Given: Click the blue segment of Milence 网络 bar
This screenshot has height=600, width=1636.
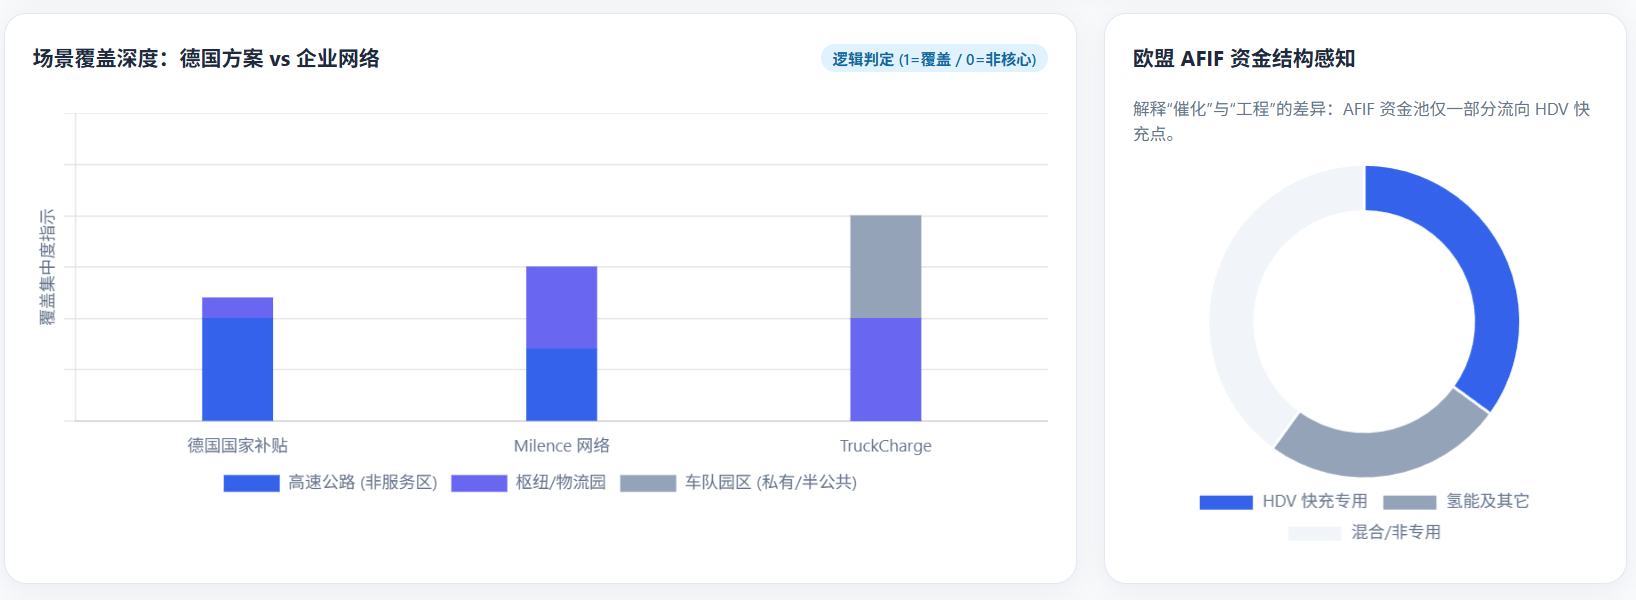Looking at the screenshot, I should [x=561, y=384].
